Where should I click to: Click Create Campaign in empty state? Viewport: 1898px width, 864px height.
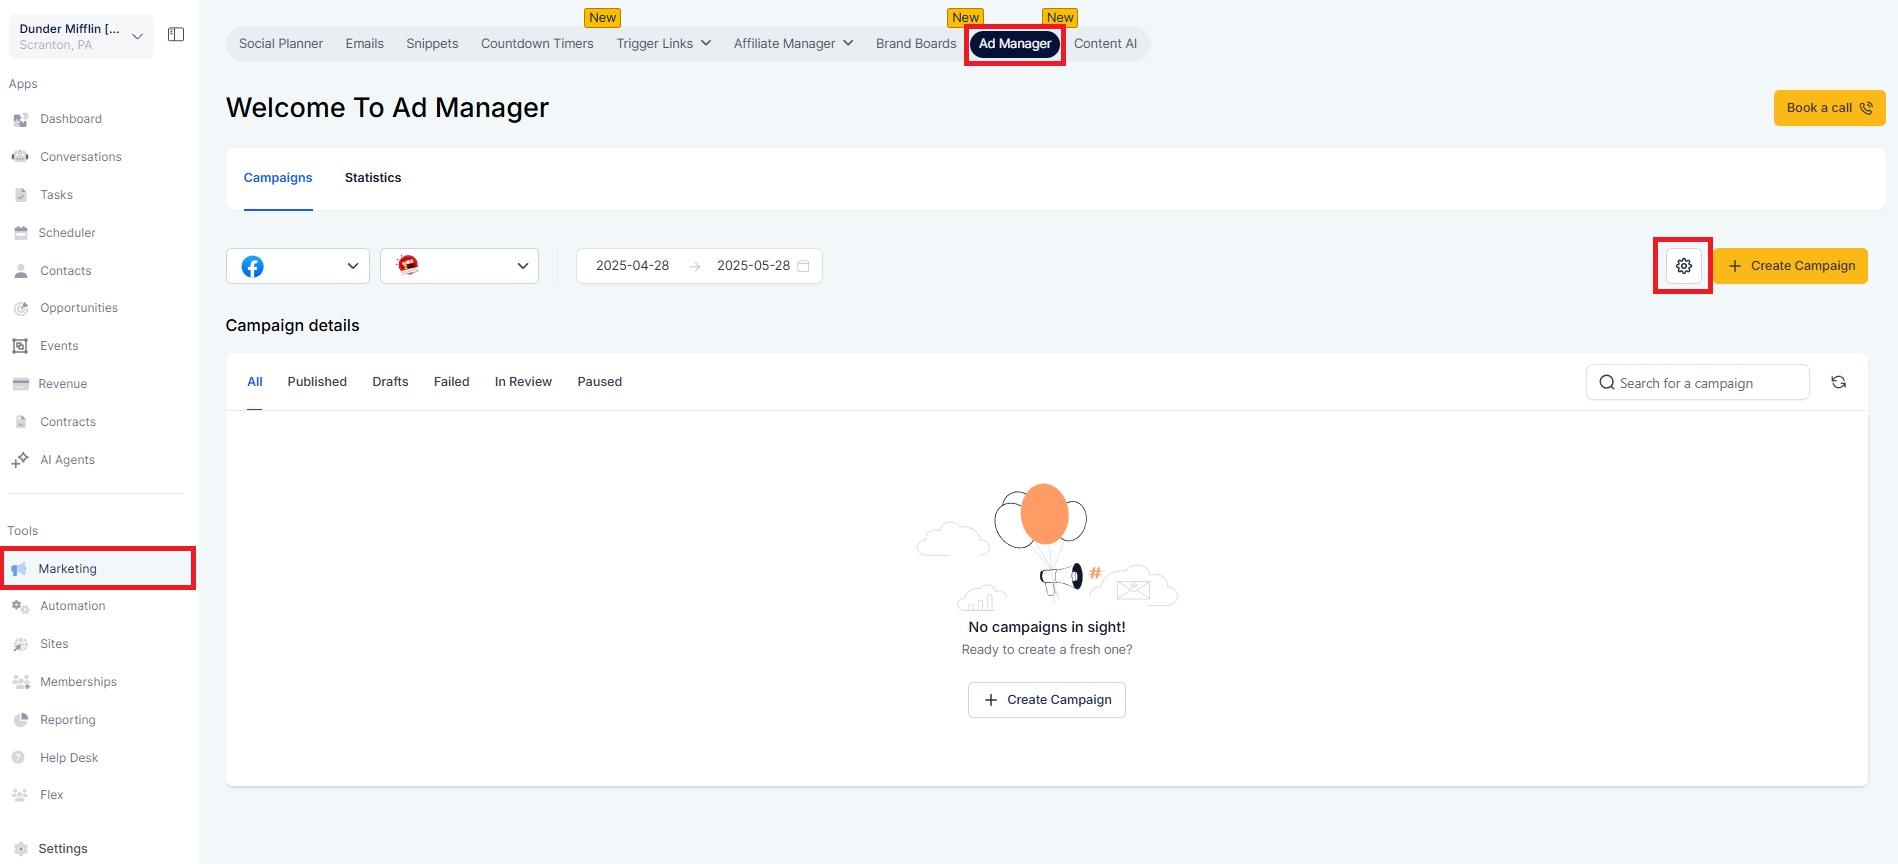[1047, 700]
